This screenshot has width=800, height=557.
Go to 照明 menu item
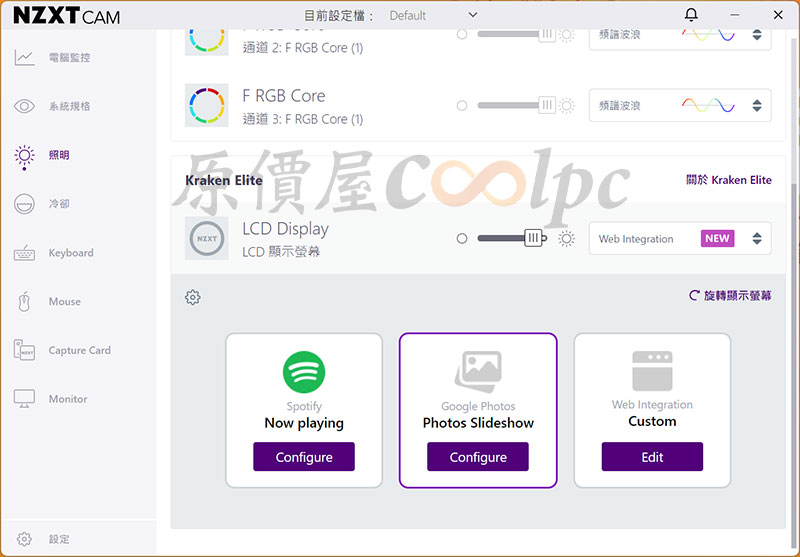click(x=59, y=155)
